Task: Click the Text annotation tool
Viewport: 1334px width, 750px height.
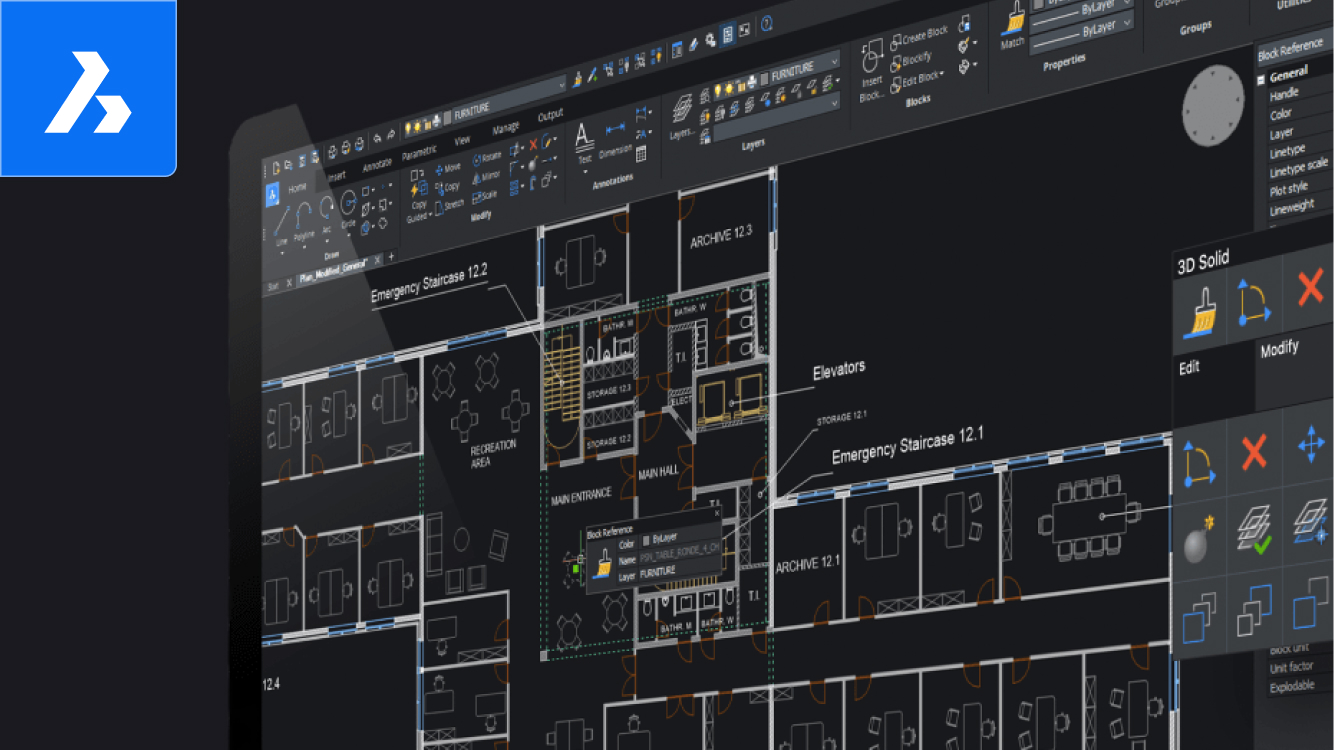Action: click(x=585, y=143)
